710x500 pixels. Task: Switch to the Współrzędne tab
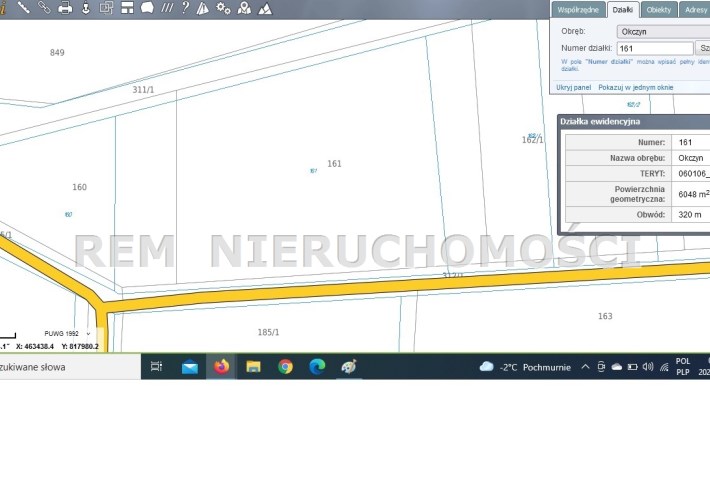pos(578,9)
